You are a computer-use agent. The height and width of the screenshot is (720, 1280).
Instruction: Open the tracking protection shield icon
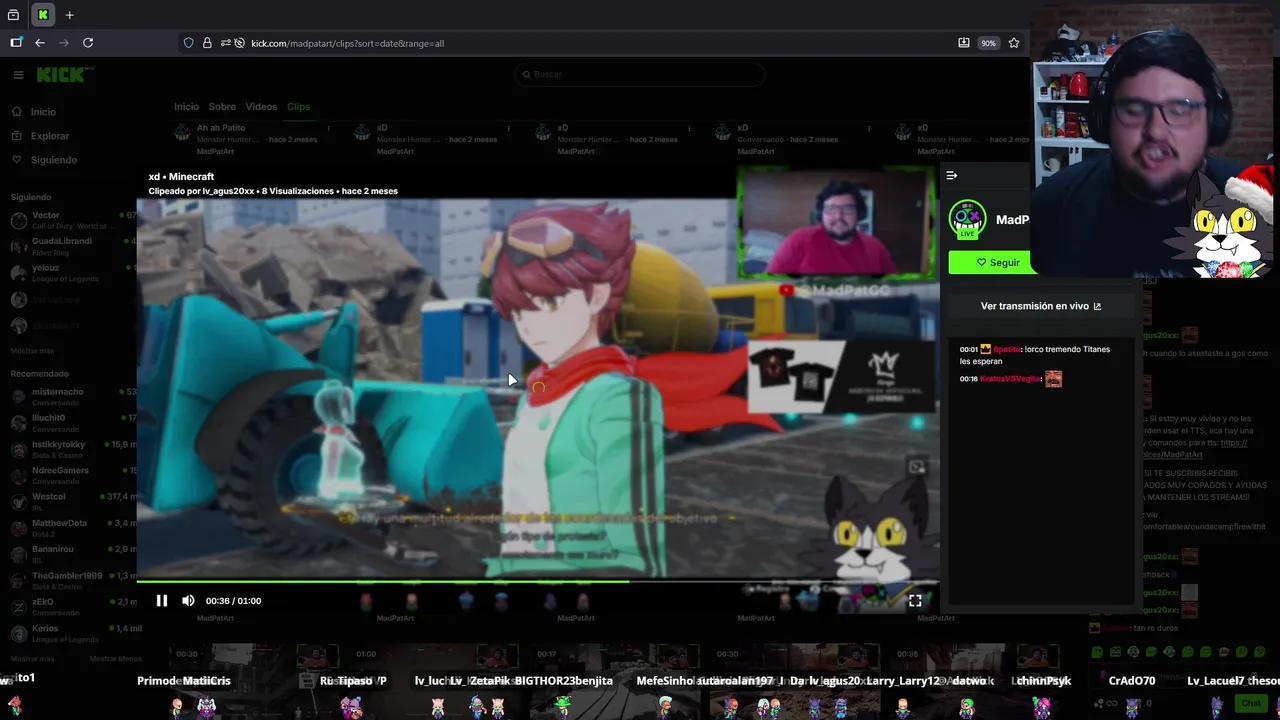[188, 43]
